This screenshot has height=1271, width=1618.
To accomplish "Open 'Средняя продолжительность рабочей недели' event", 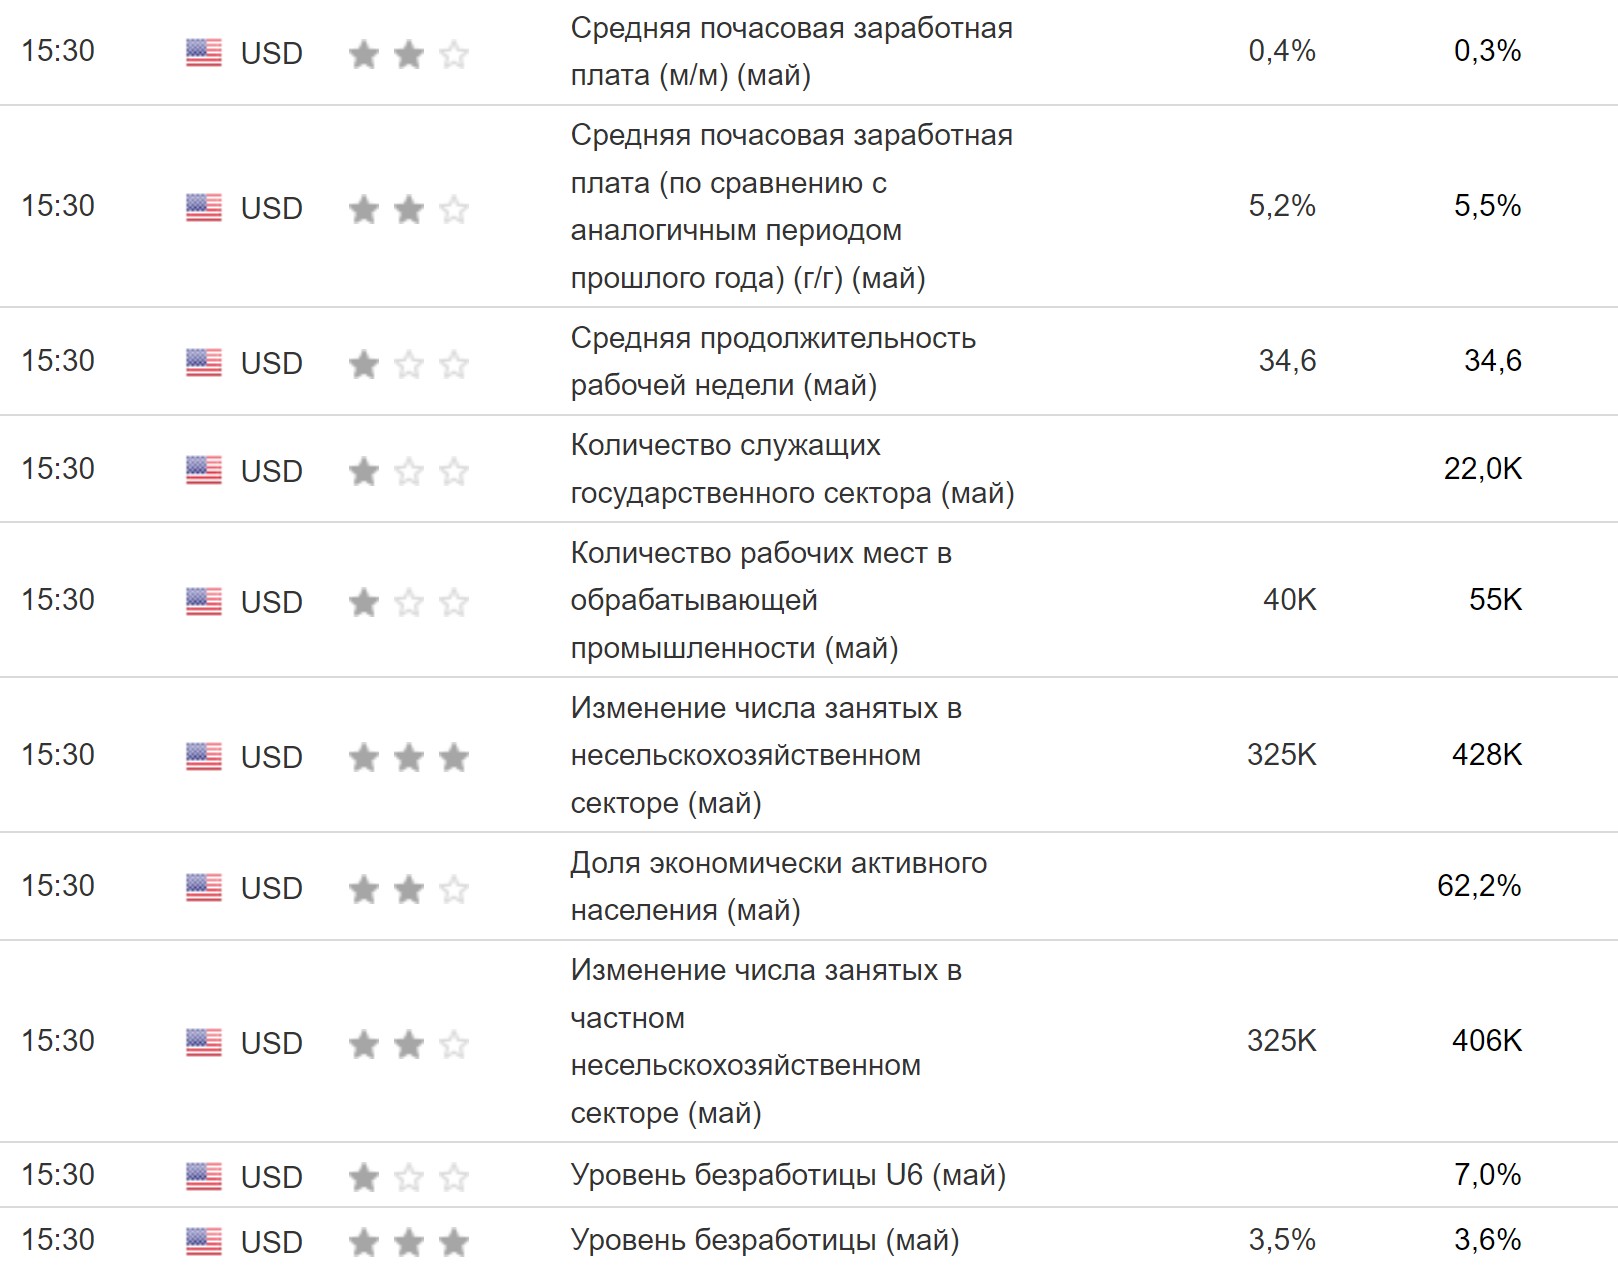I will pos(772,361).
